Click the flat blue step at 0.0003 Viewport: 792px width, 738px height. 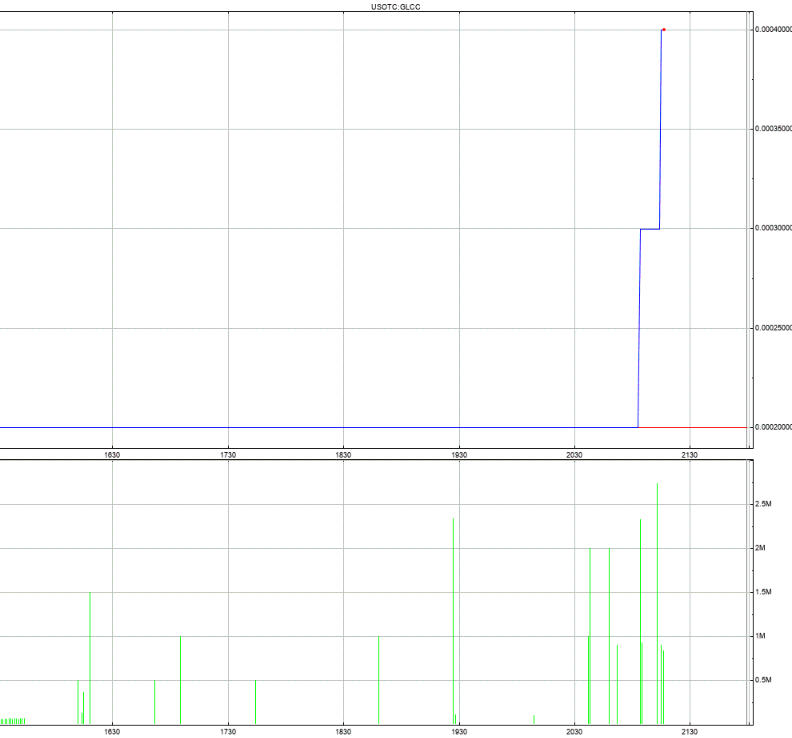point(649,229)
